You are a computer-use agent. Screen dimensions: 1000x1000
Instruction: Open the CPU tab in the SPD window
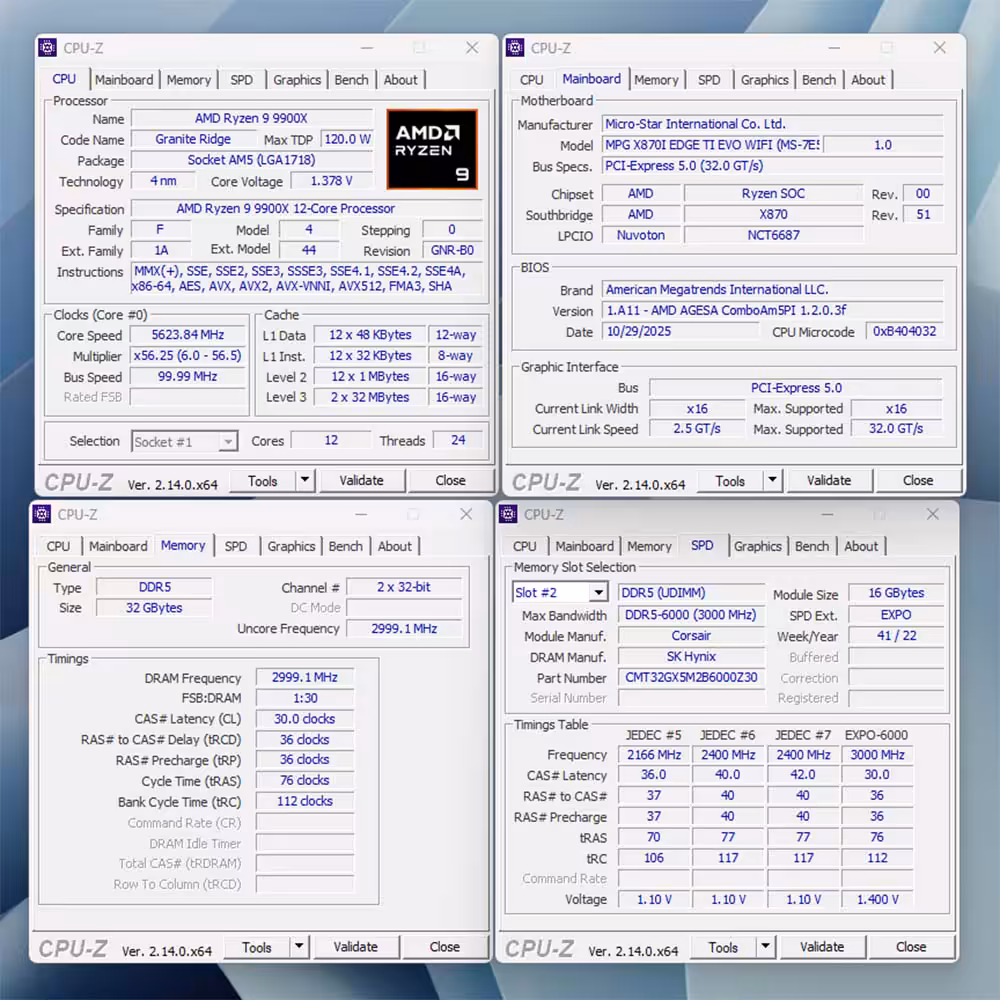click(x=524, y=546)
